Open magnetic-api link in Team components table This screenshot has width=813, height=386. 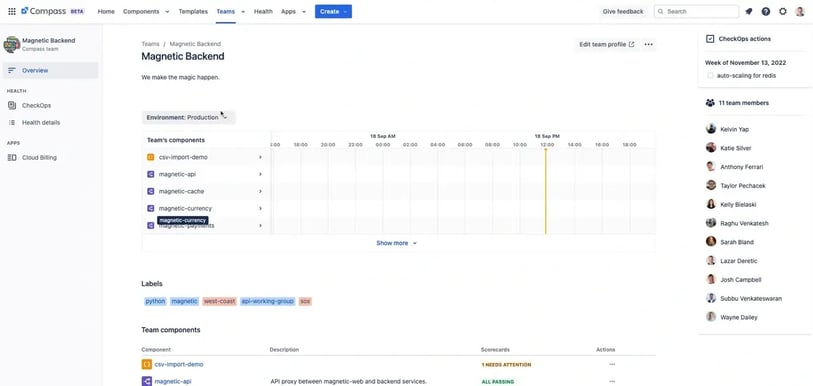click(173, 382)
